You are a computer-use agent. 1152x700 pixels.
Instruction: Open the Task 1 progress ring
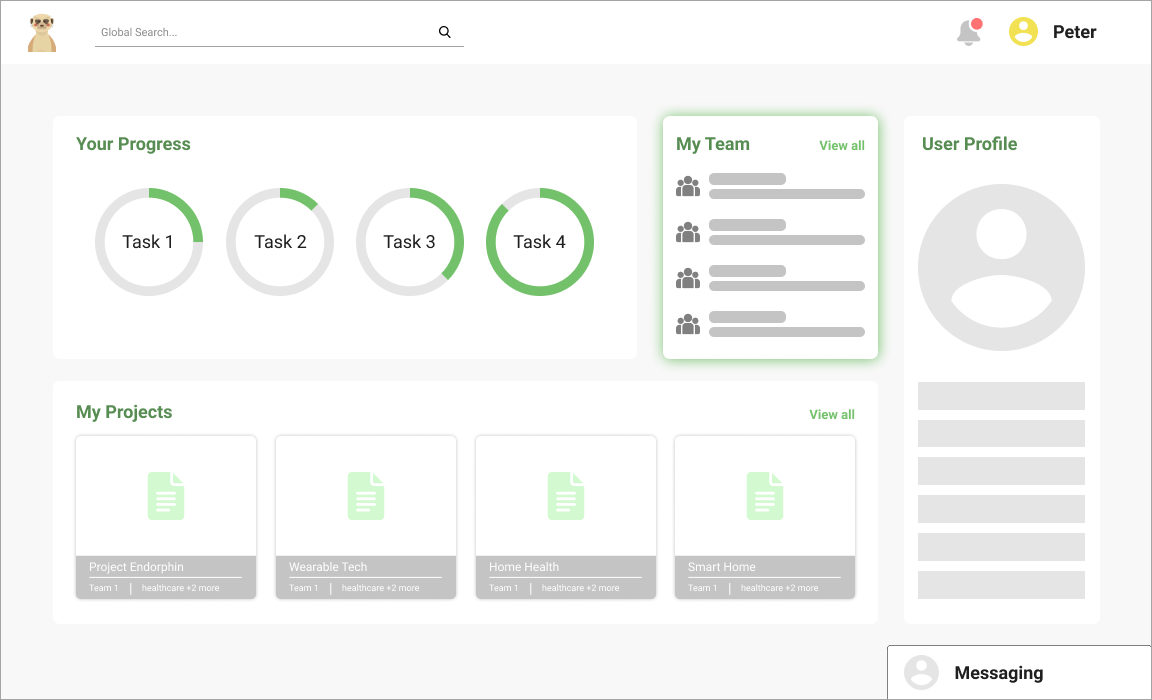coord(149,242)
